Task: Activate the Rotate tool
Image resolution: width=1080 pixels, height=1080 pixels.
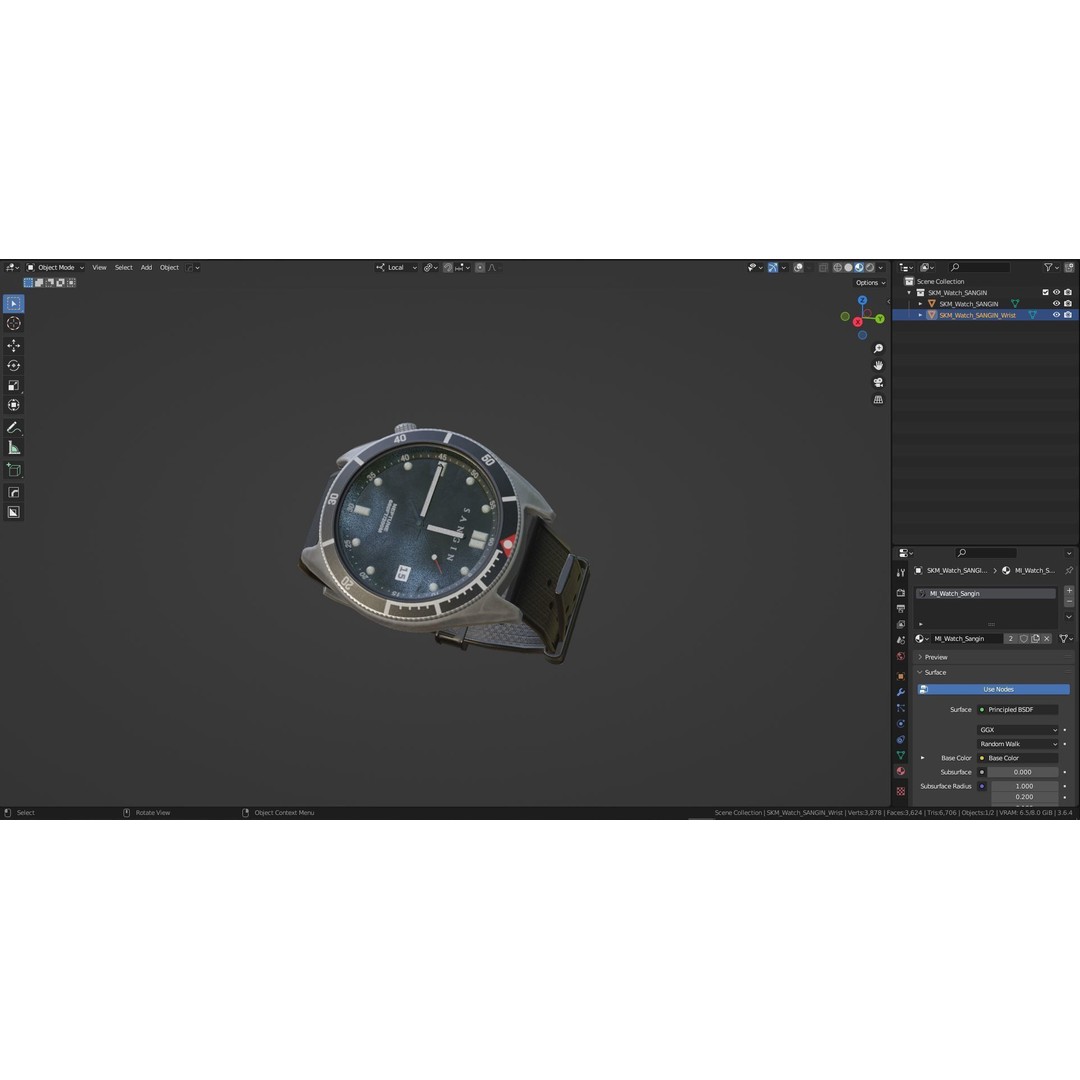Action: click(x=14, y=366)
